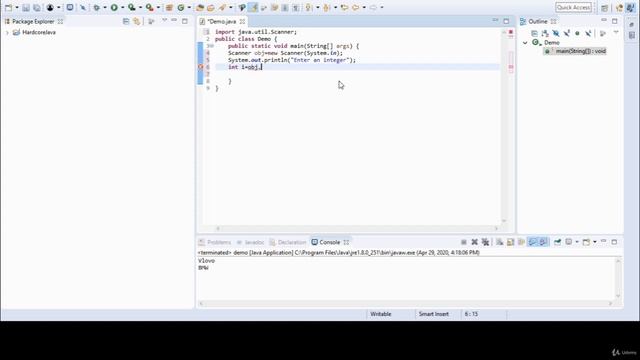This screenshot has width=640, height=360.
Task: Click Remove All Terminated Launches double-X icon
Action: [x=485, y=242]
